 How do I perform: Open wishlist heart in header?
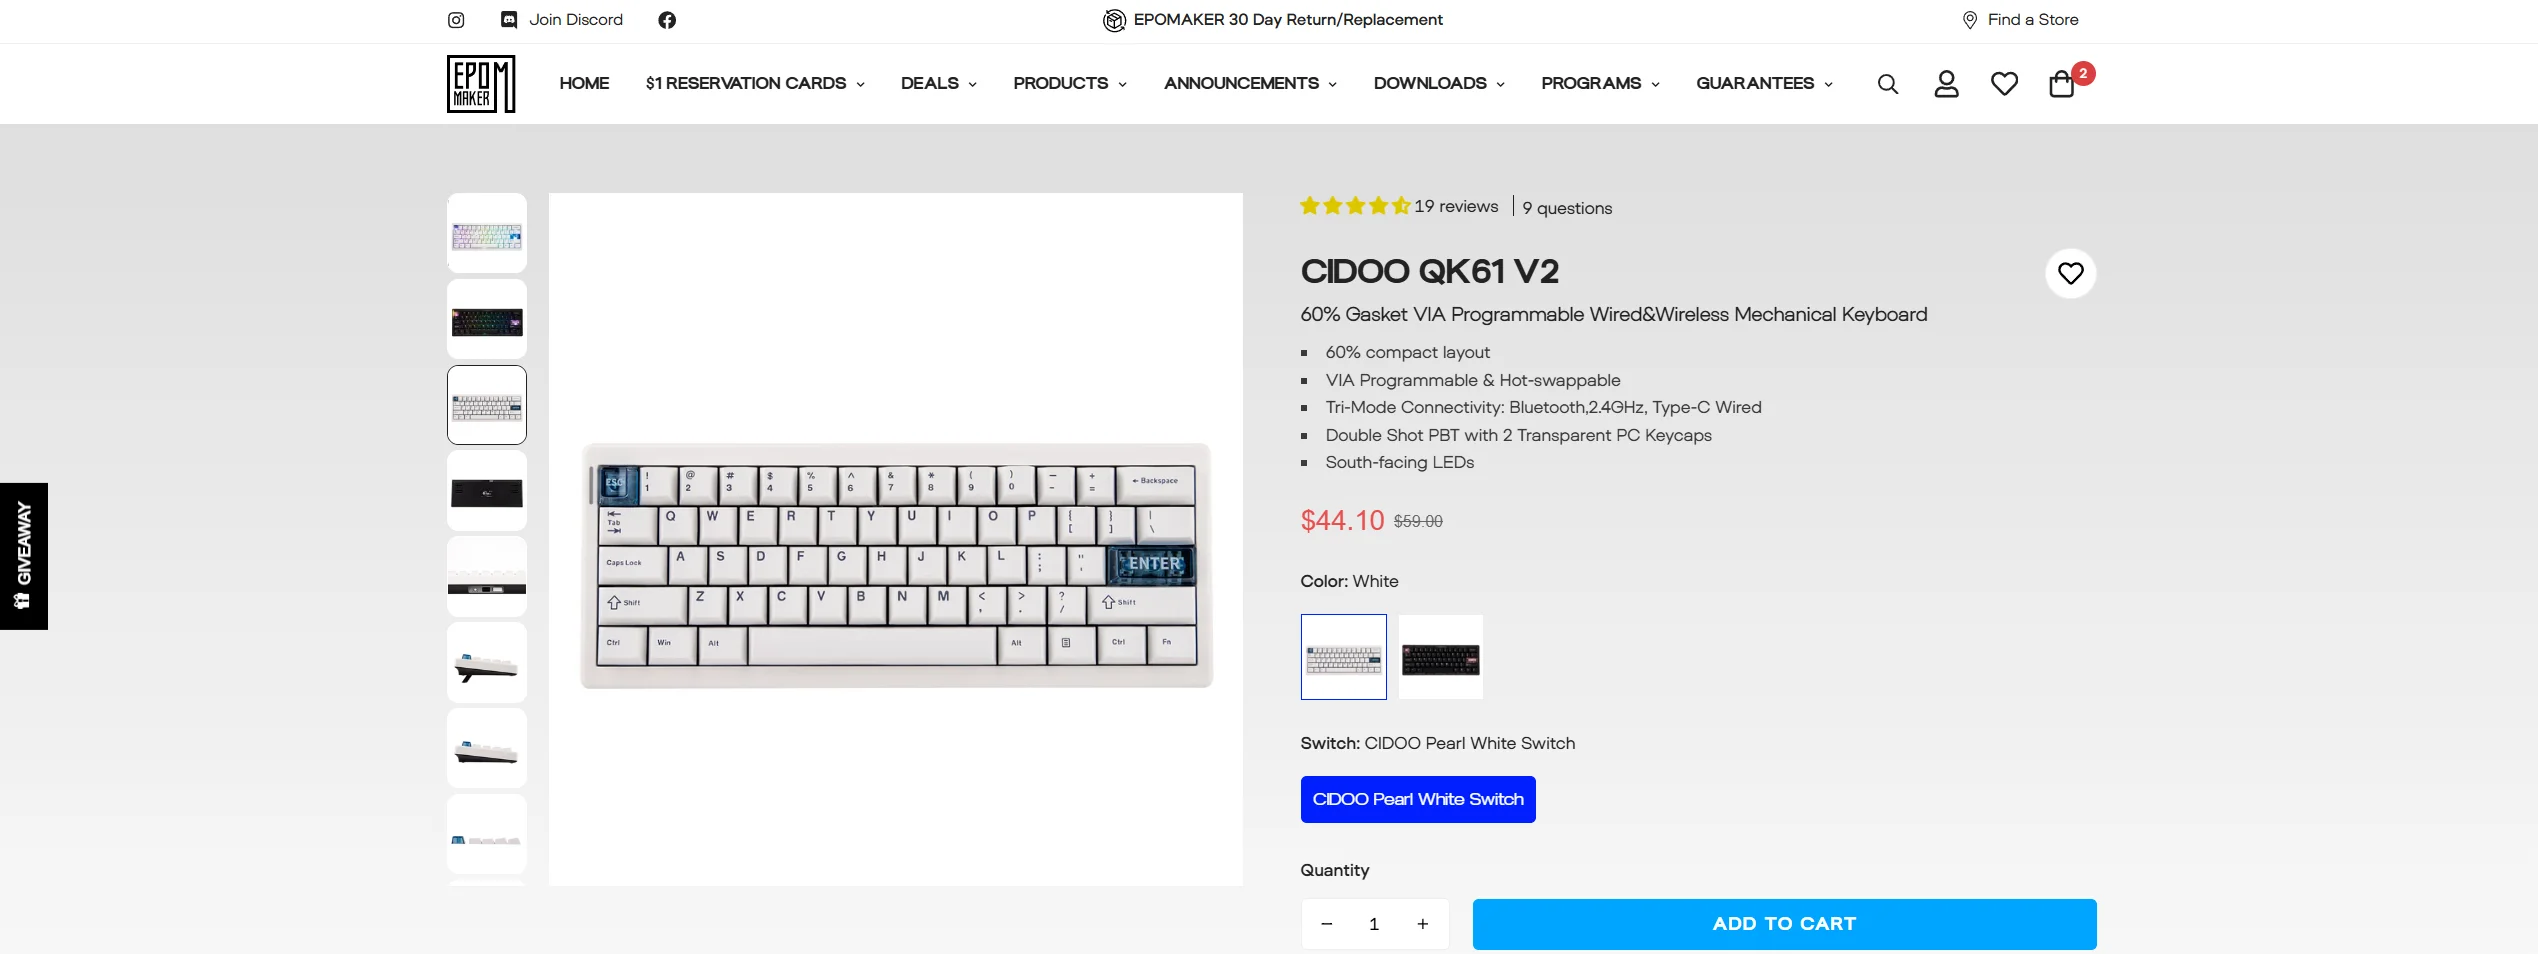[x=2004, y=84]
